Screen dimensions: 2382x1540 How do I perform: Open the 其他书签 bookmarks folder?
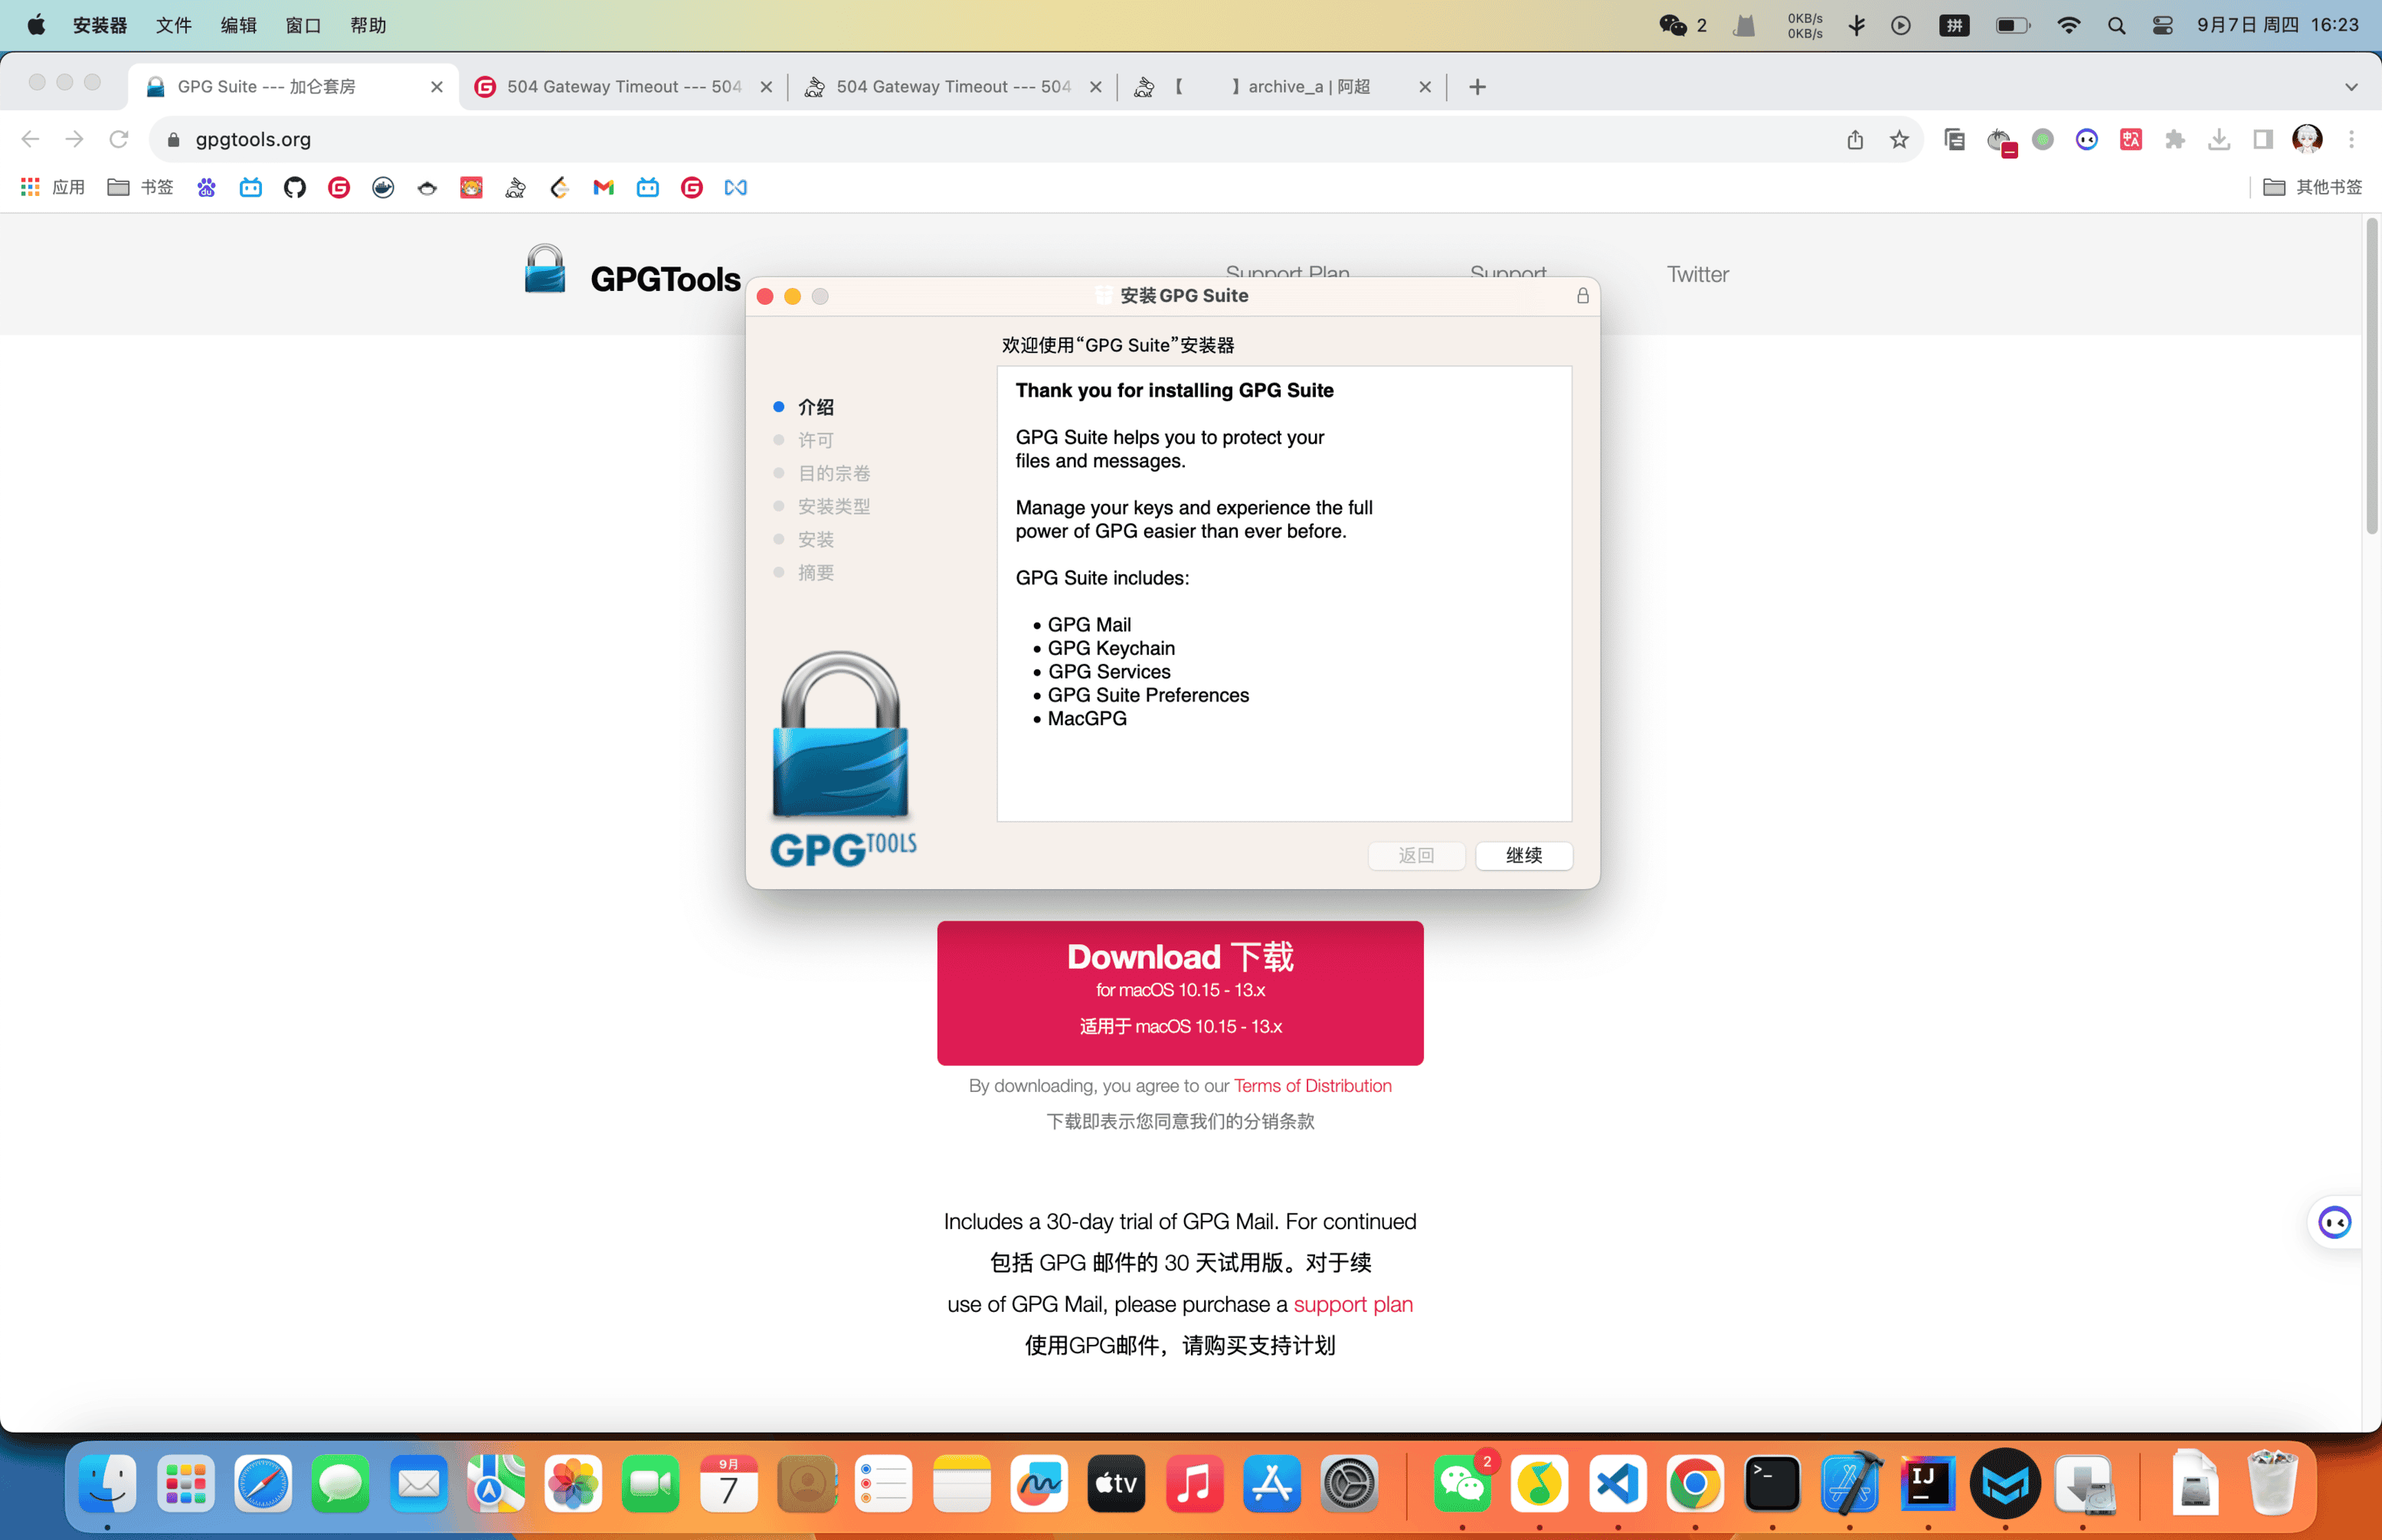click(2313, 187)
